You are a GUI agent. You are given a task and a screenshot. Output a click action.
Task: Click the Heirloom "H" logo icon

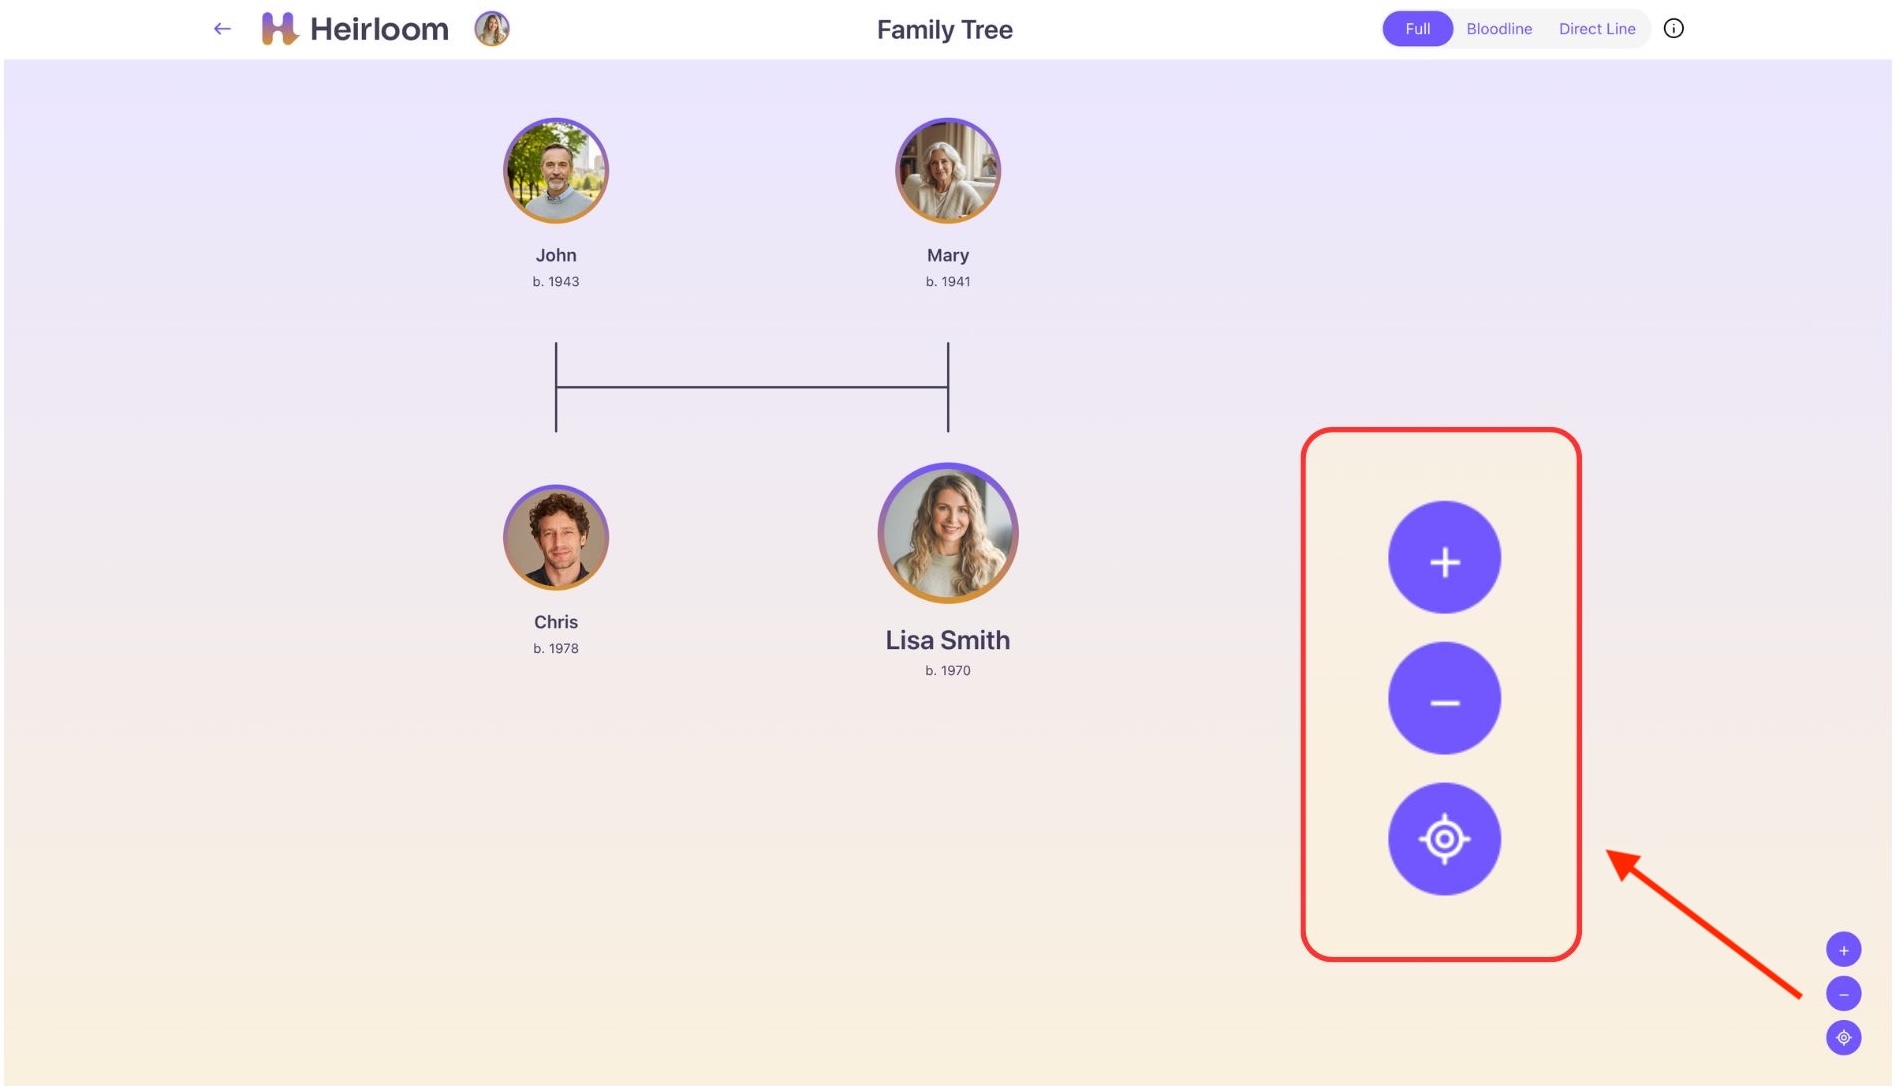point(279,29)
